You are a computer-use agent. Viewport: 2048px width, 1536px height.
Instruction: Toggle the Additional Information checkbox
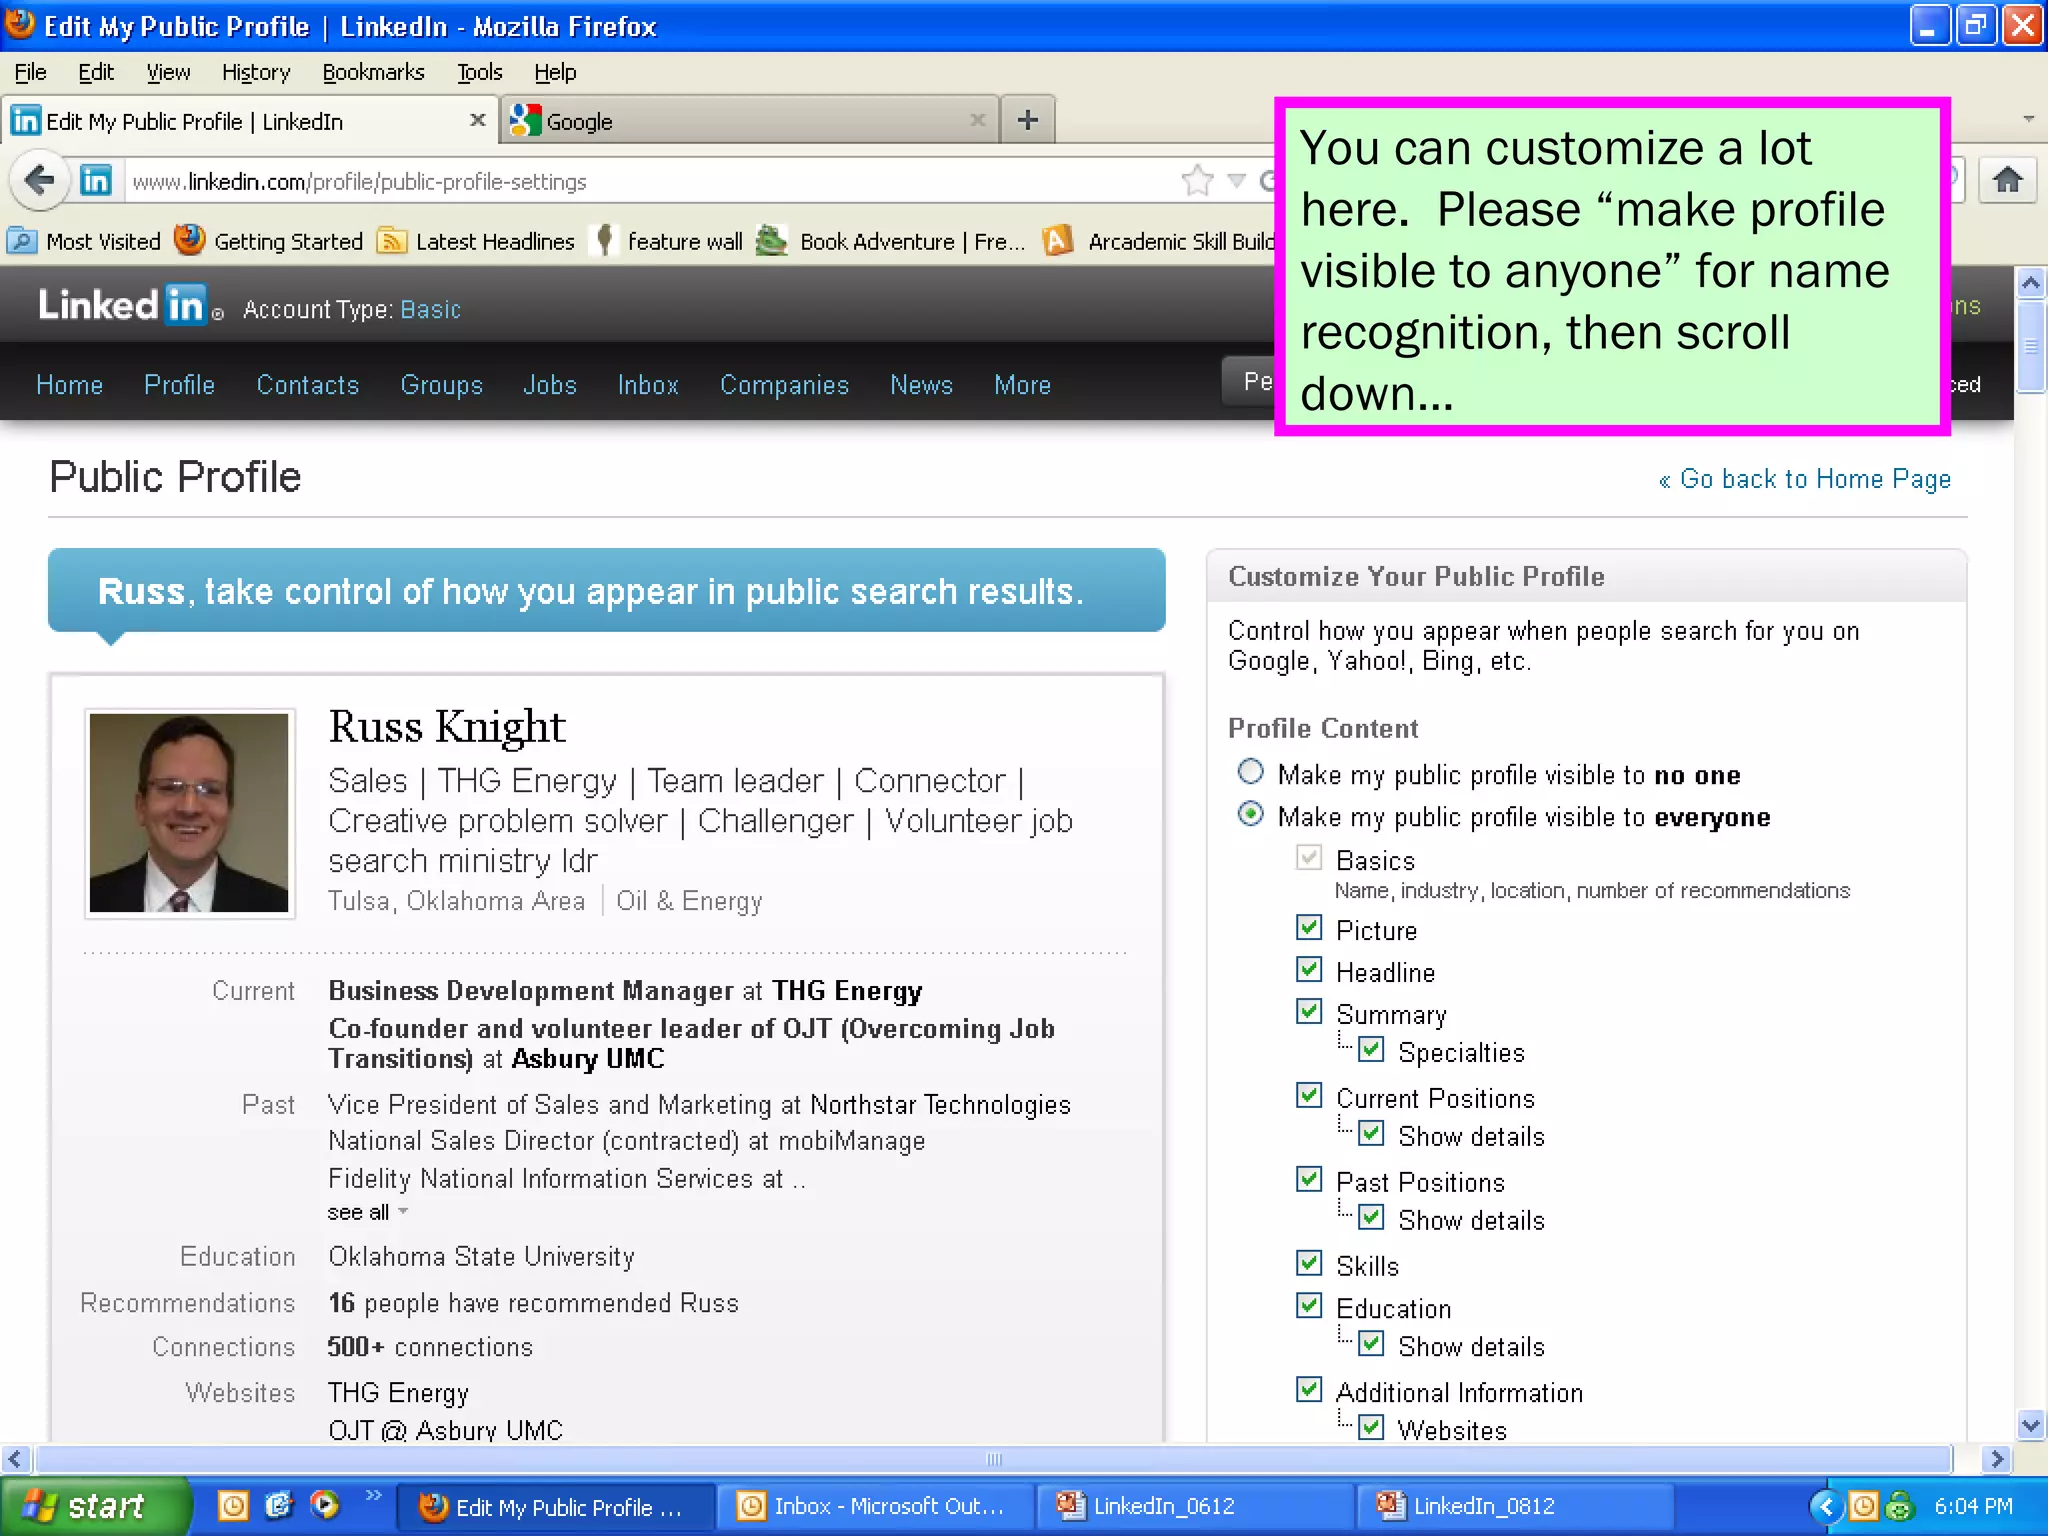click(x=1309, y=1390)
